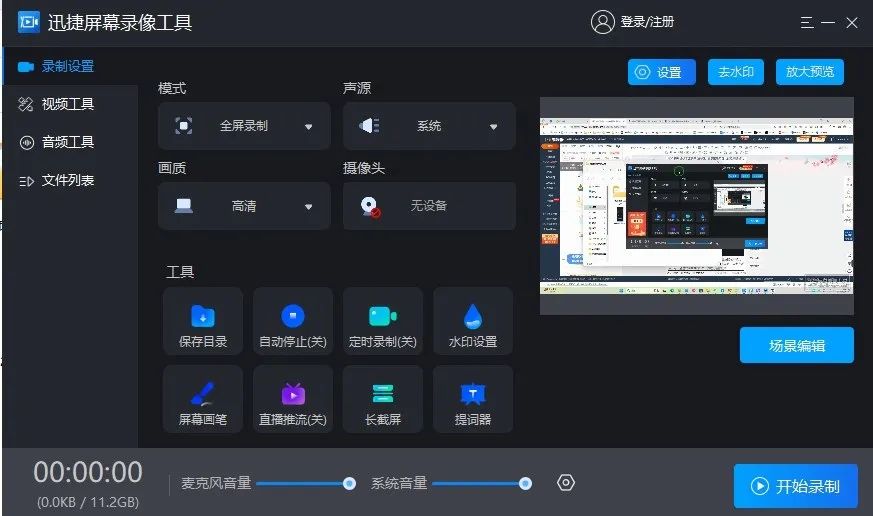Open 场景编辑 scene editor
This screenshot has width=873, height=516.
point(797,346)
